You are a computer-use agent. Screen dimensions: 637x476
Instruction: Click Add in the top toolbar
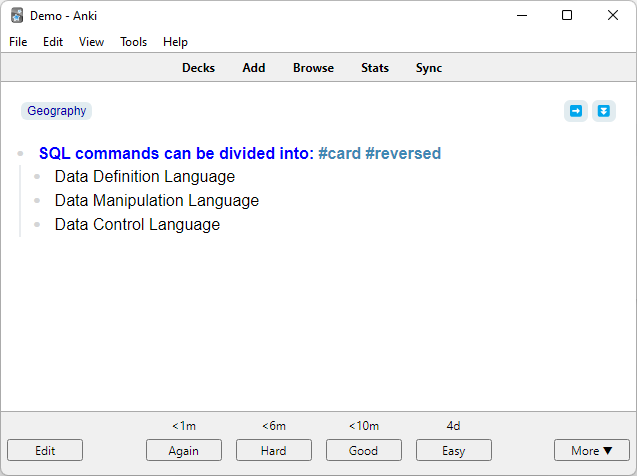pos(254,68)
